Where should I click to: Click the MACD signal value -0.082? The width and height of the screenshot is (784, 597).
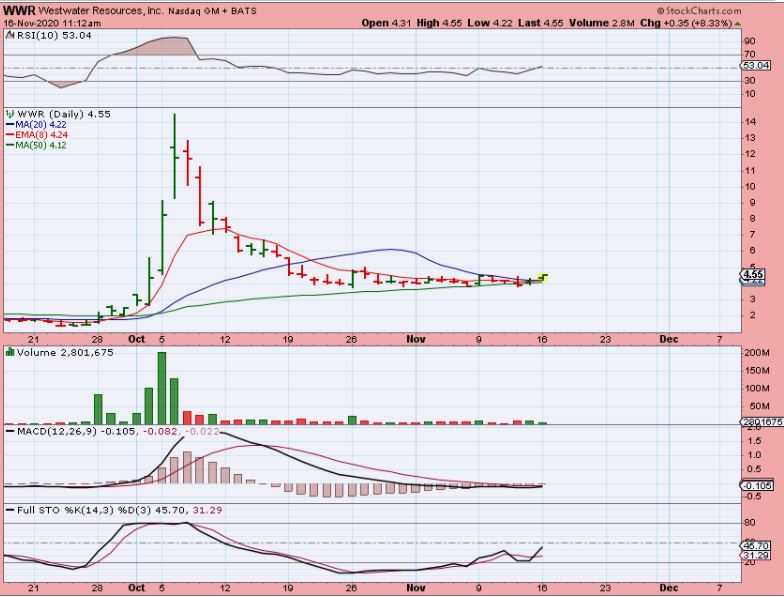click(162, 431)
